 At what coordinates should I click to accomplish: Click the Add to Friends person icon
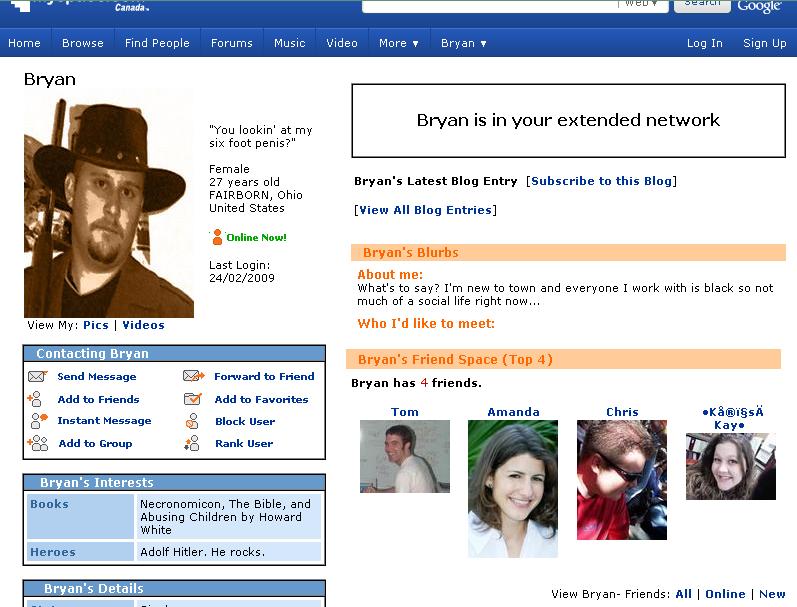pyautogui.click(x=35, y=399)
